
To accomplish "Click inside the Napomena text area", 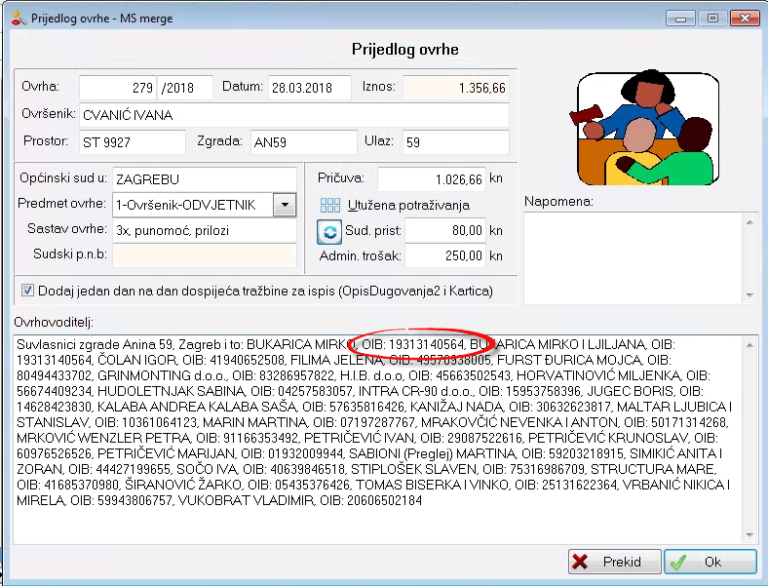I will pyautogui.click(x=630, y=257).
